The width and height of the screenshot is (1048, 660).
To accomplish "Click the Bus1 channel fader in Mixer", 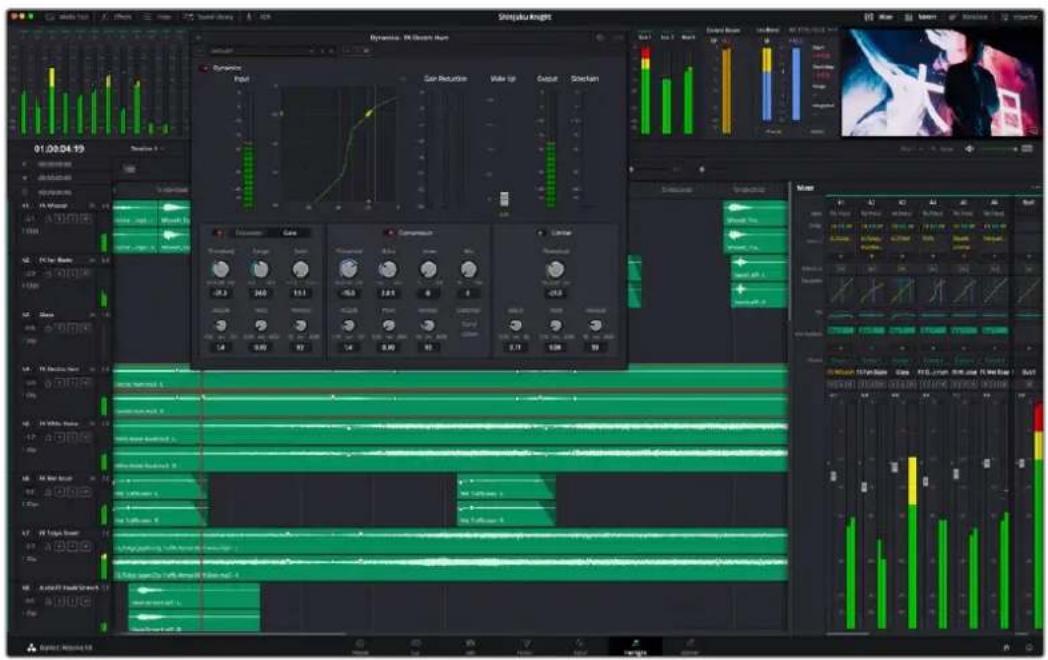I will [x=1021, y=463].
